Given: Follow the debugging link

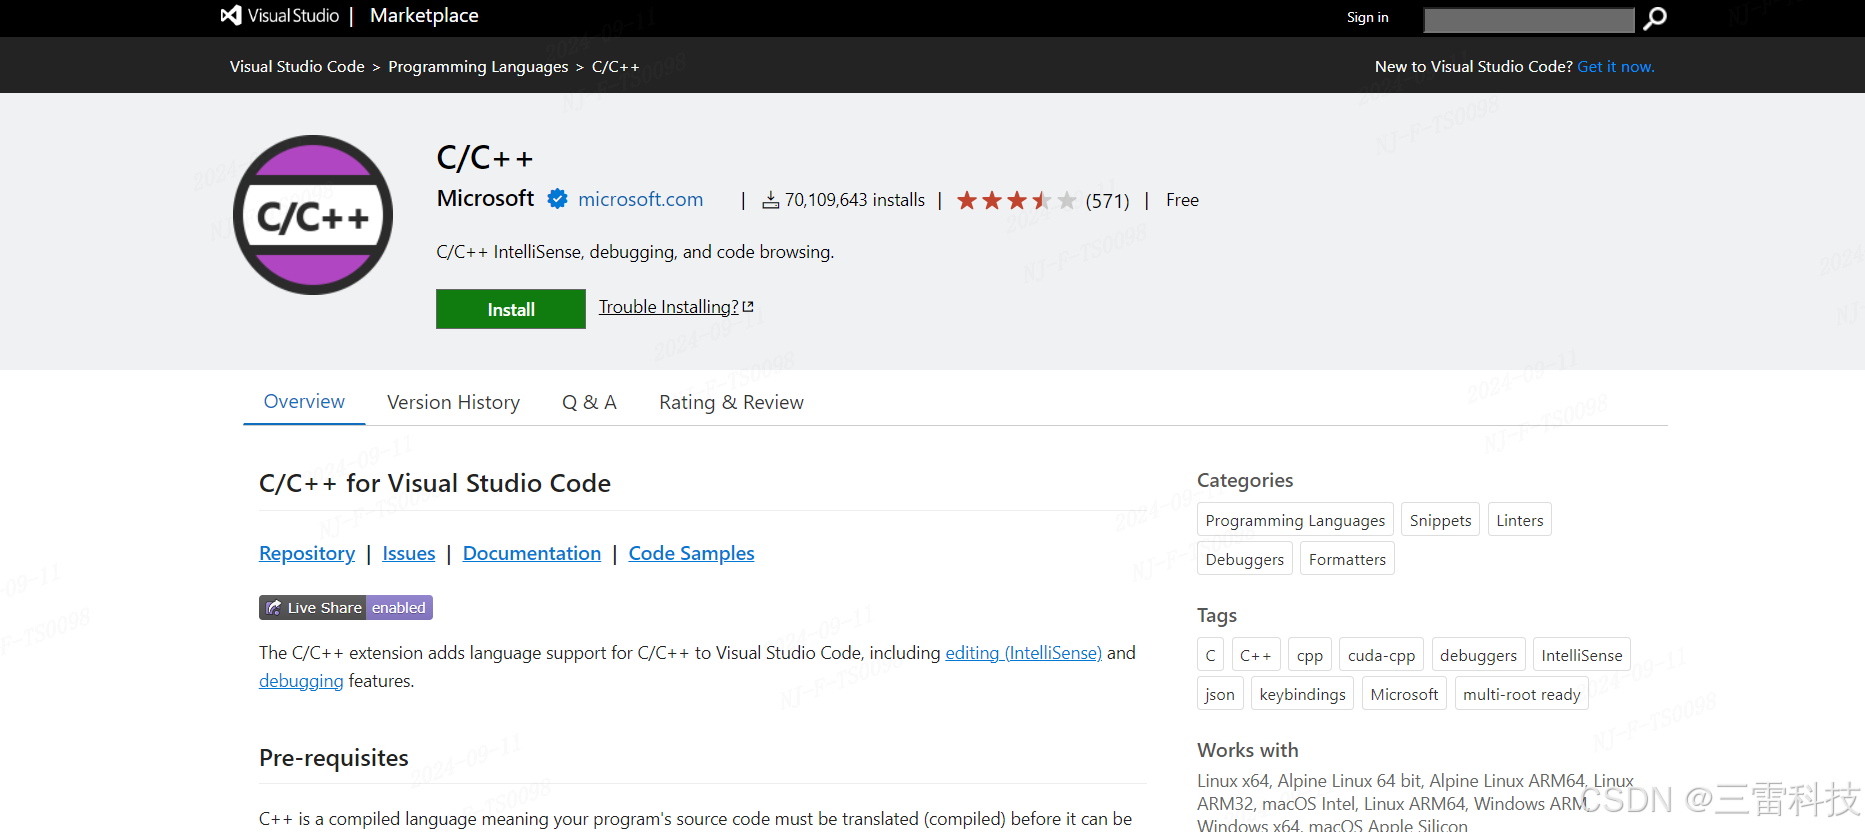Looking at the screenshot, I should point(301,681).
